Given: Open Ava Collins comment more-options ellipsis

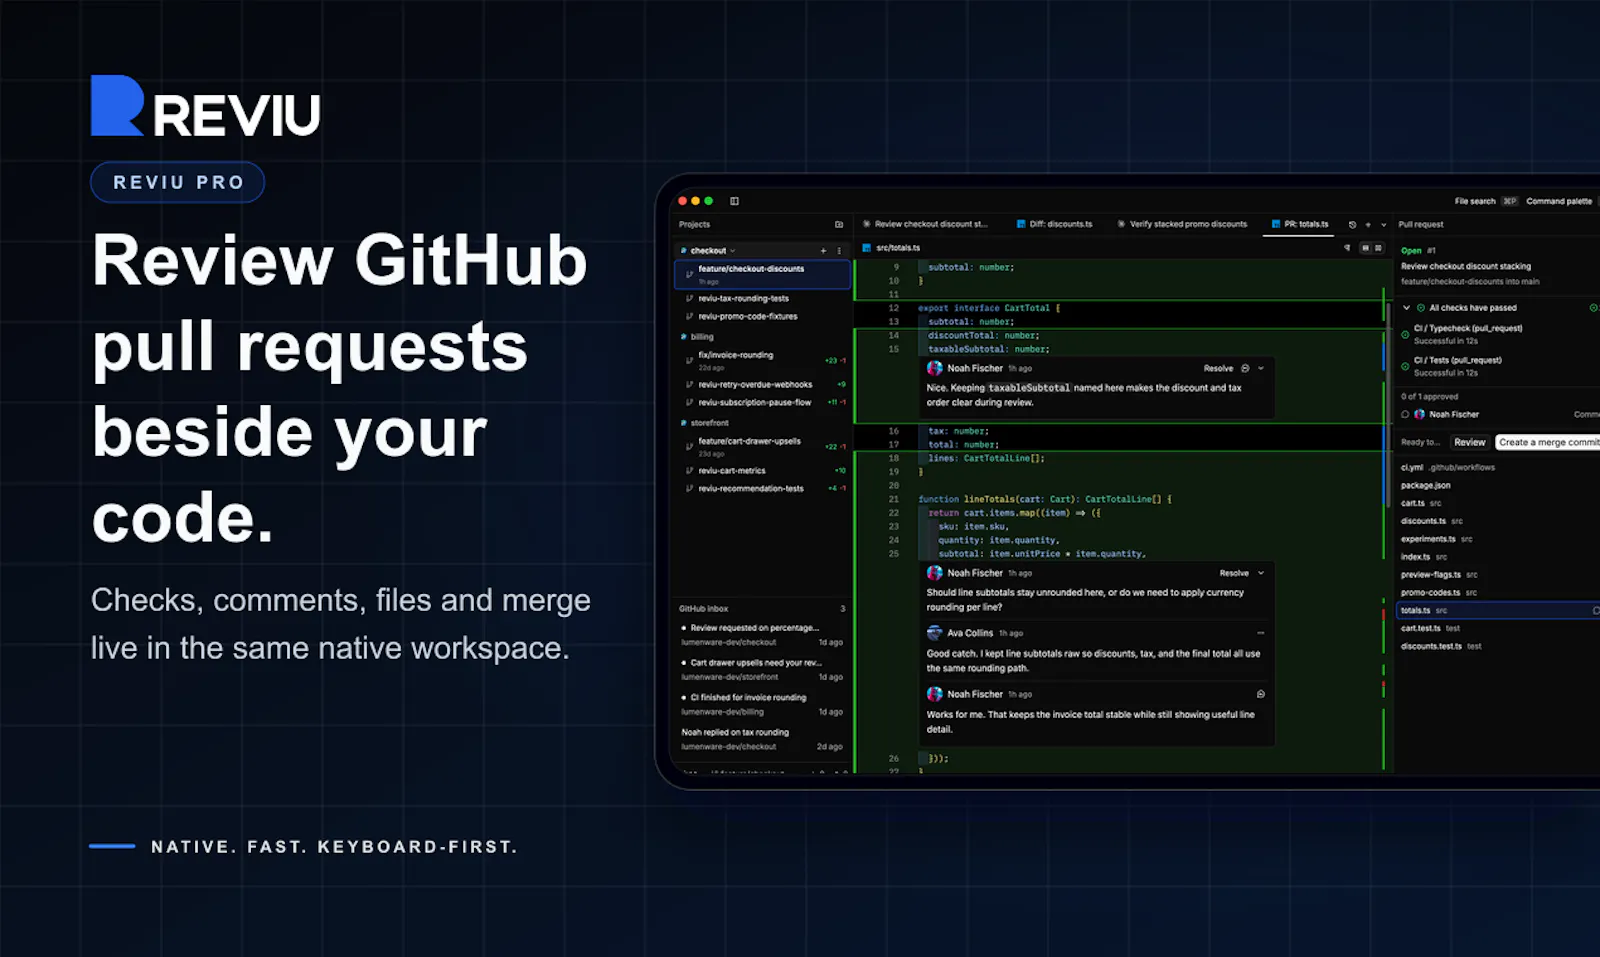Looking at the screenshot, I should pos(1260,633).
